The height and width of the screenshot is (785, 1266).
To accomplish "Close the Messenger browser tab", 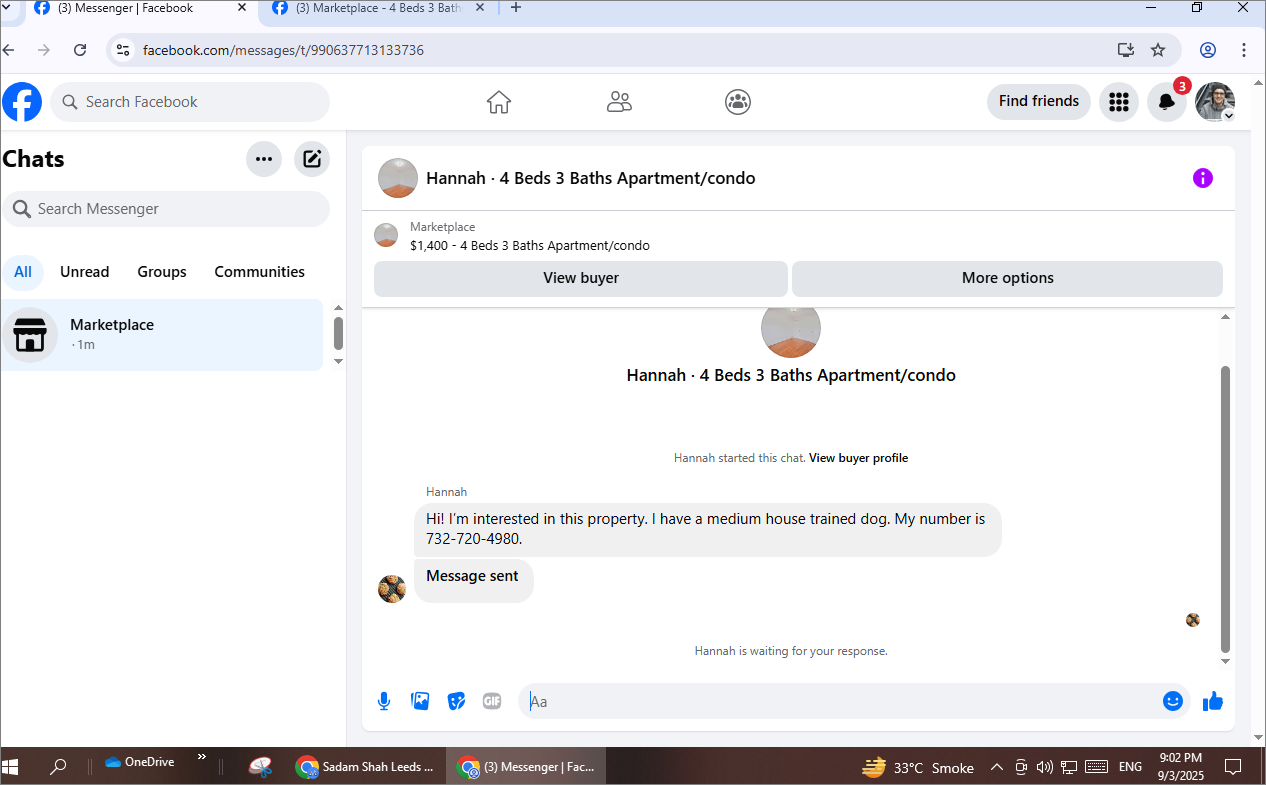I will (x=241, y=8).
